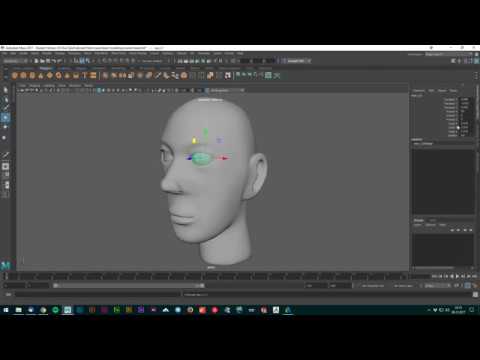Viewport: 480px width, 360px height.
Task: Toggle playback looping mode icon
Action: 457,286
